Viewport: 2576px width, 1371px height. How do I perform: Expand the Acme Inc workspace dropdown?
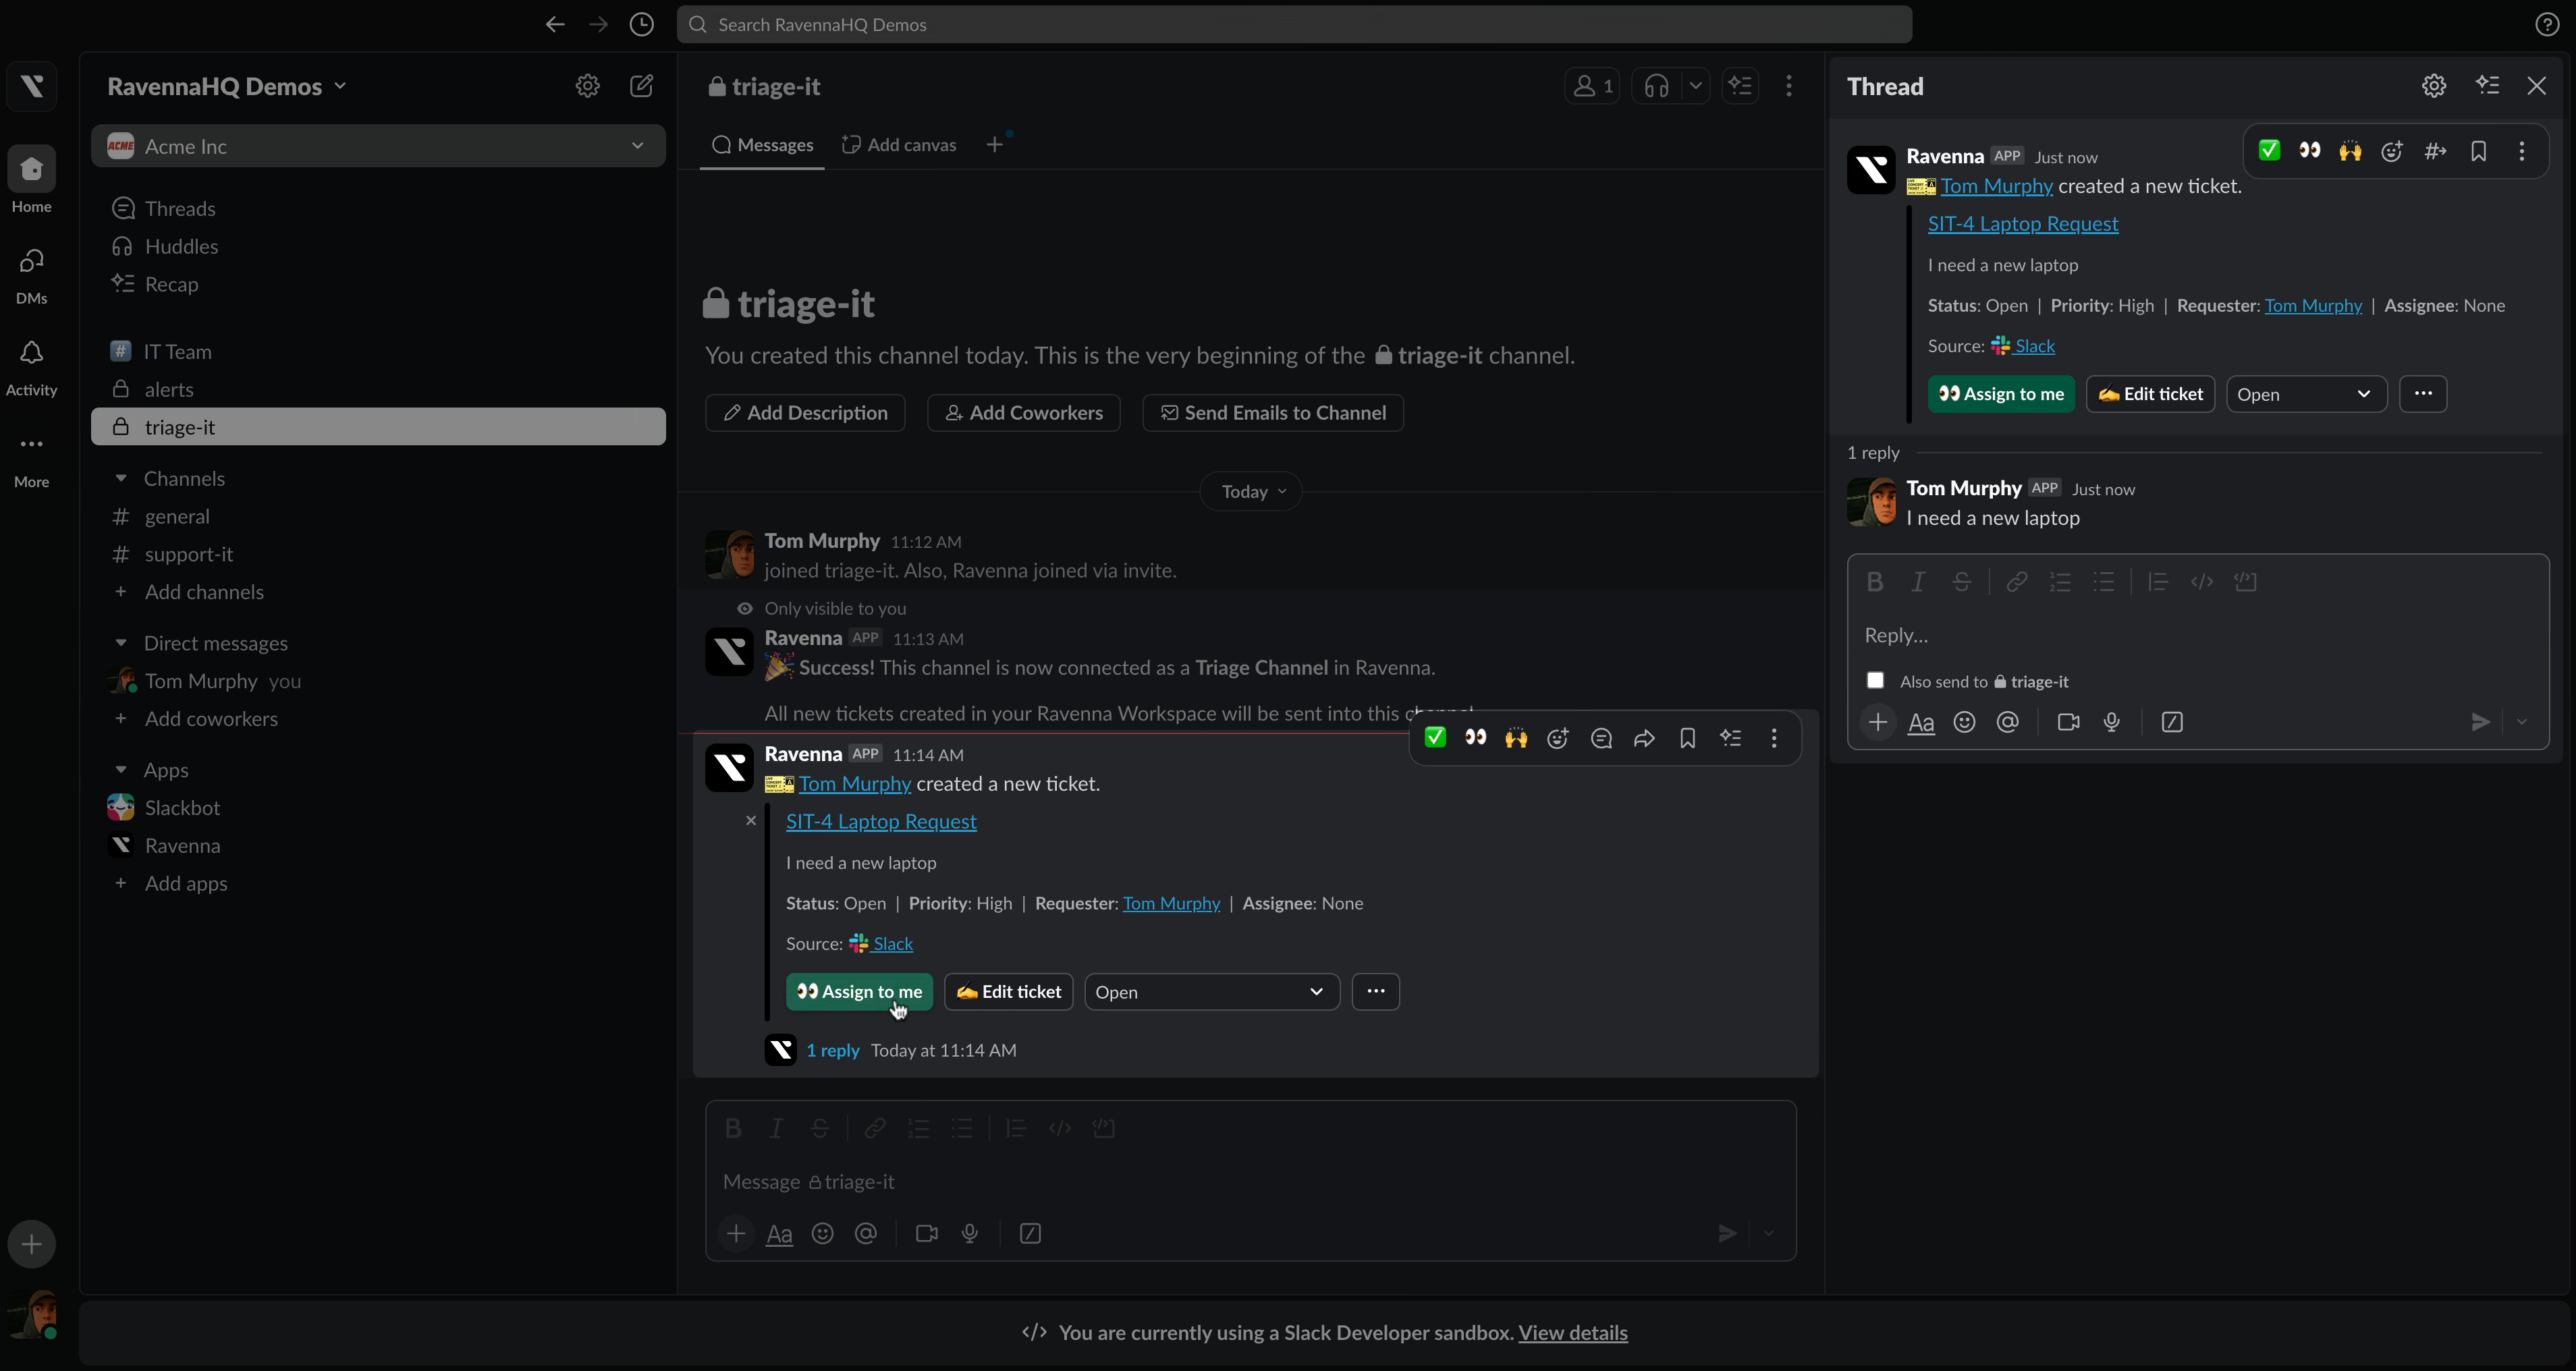point(637,146)
